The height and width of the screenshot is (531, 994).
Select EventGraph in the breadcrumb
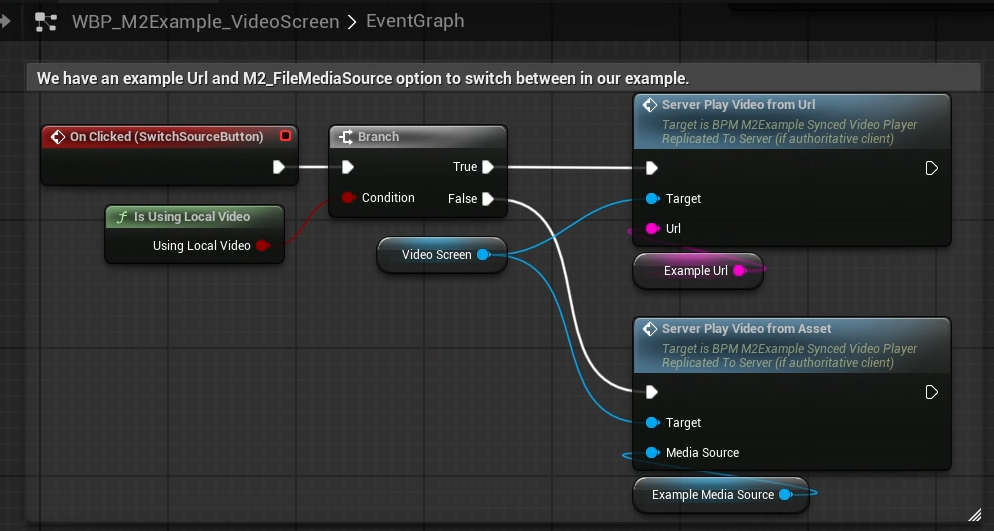point(415,21)
